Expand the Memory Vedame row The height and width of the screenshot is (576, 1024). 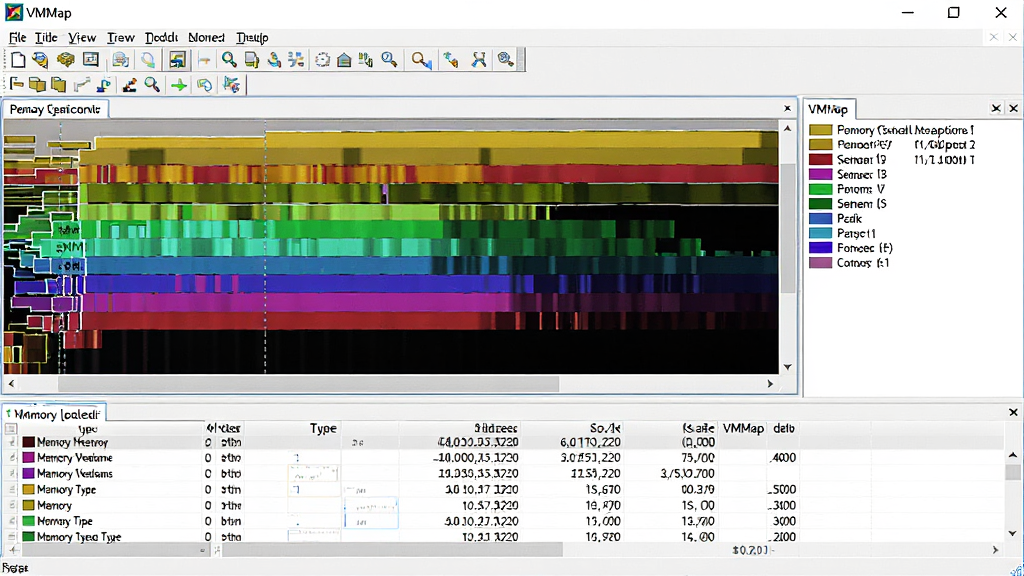click(12, 458)
